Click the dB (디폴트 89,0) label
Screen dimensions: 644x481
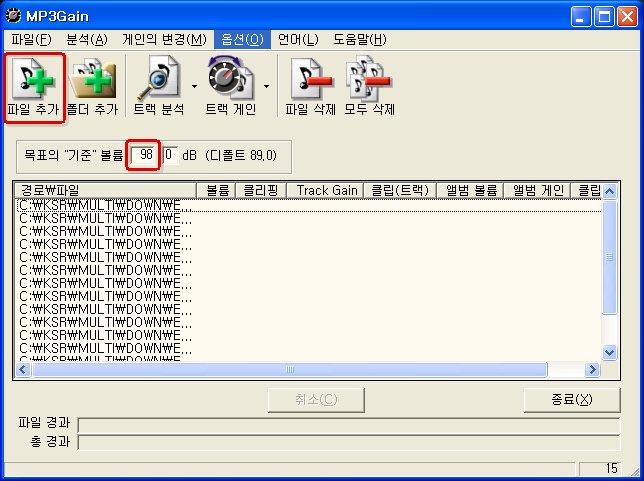(229, 155)
